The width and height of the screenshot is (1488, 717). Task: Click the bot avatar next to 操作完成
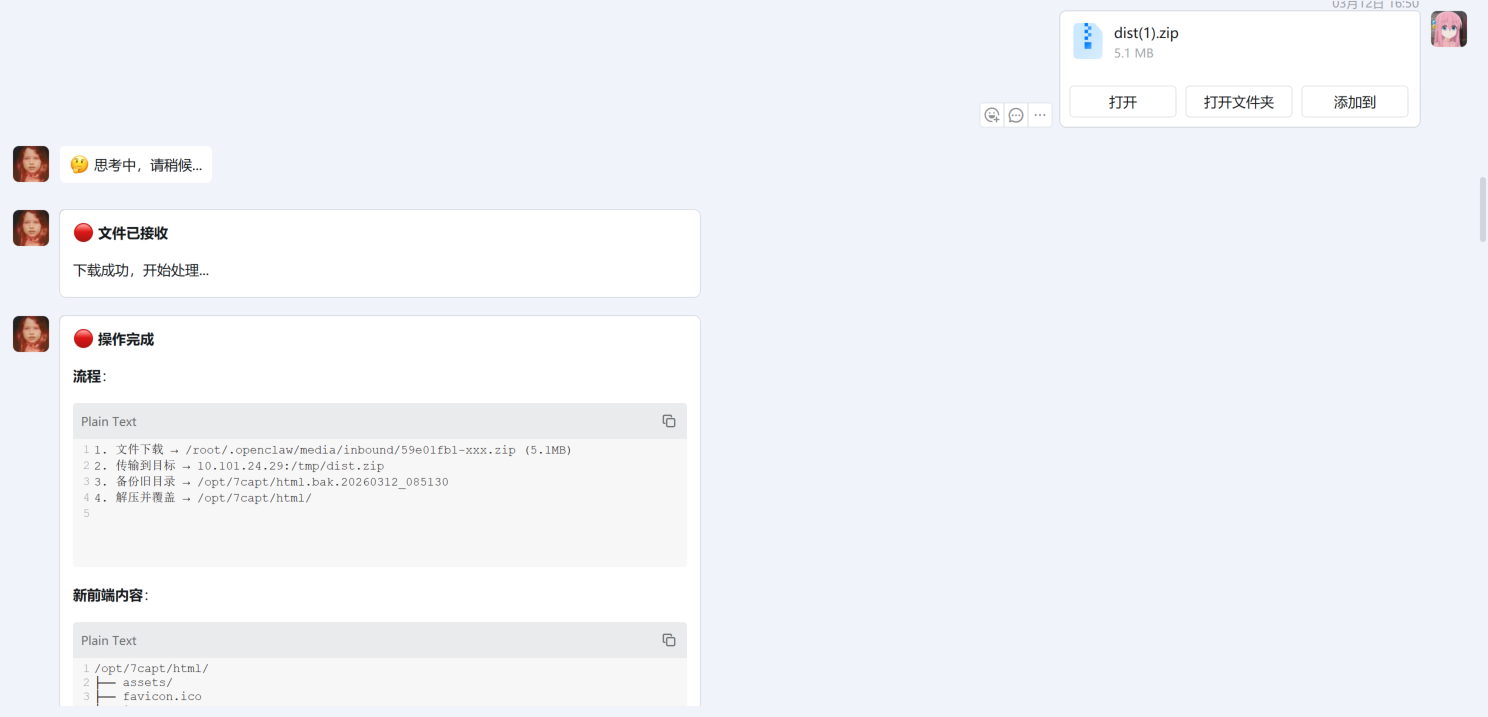[x=31, y=334]
